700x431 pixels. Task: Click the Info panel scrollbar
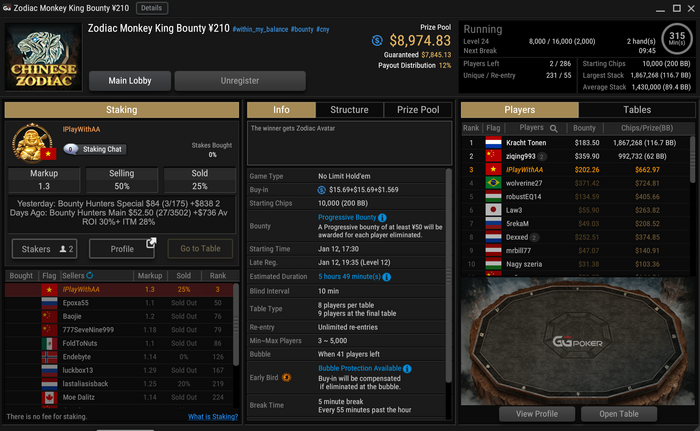(x=448, y=277)
